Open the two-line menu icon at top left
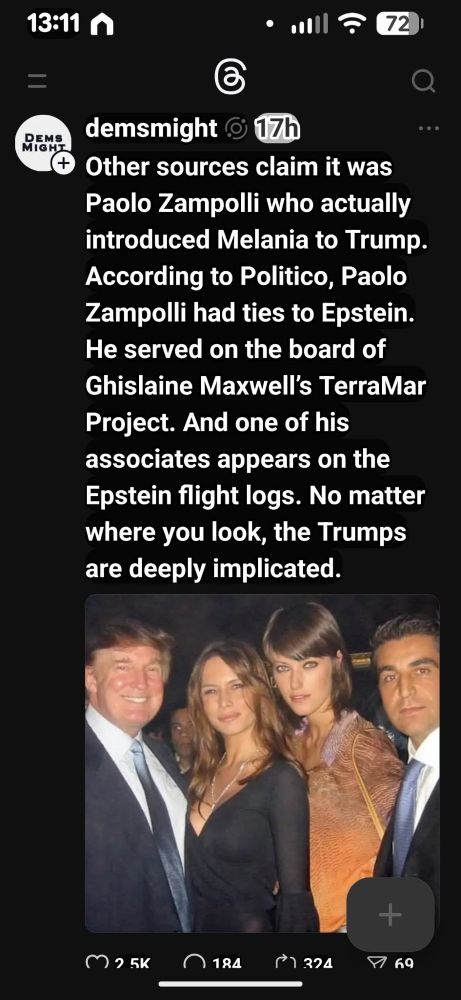 (x=37, y=80)
